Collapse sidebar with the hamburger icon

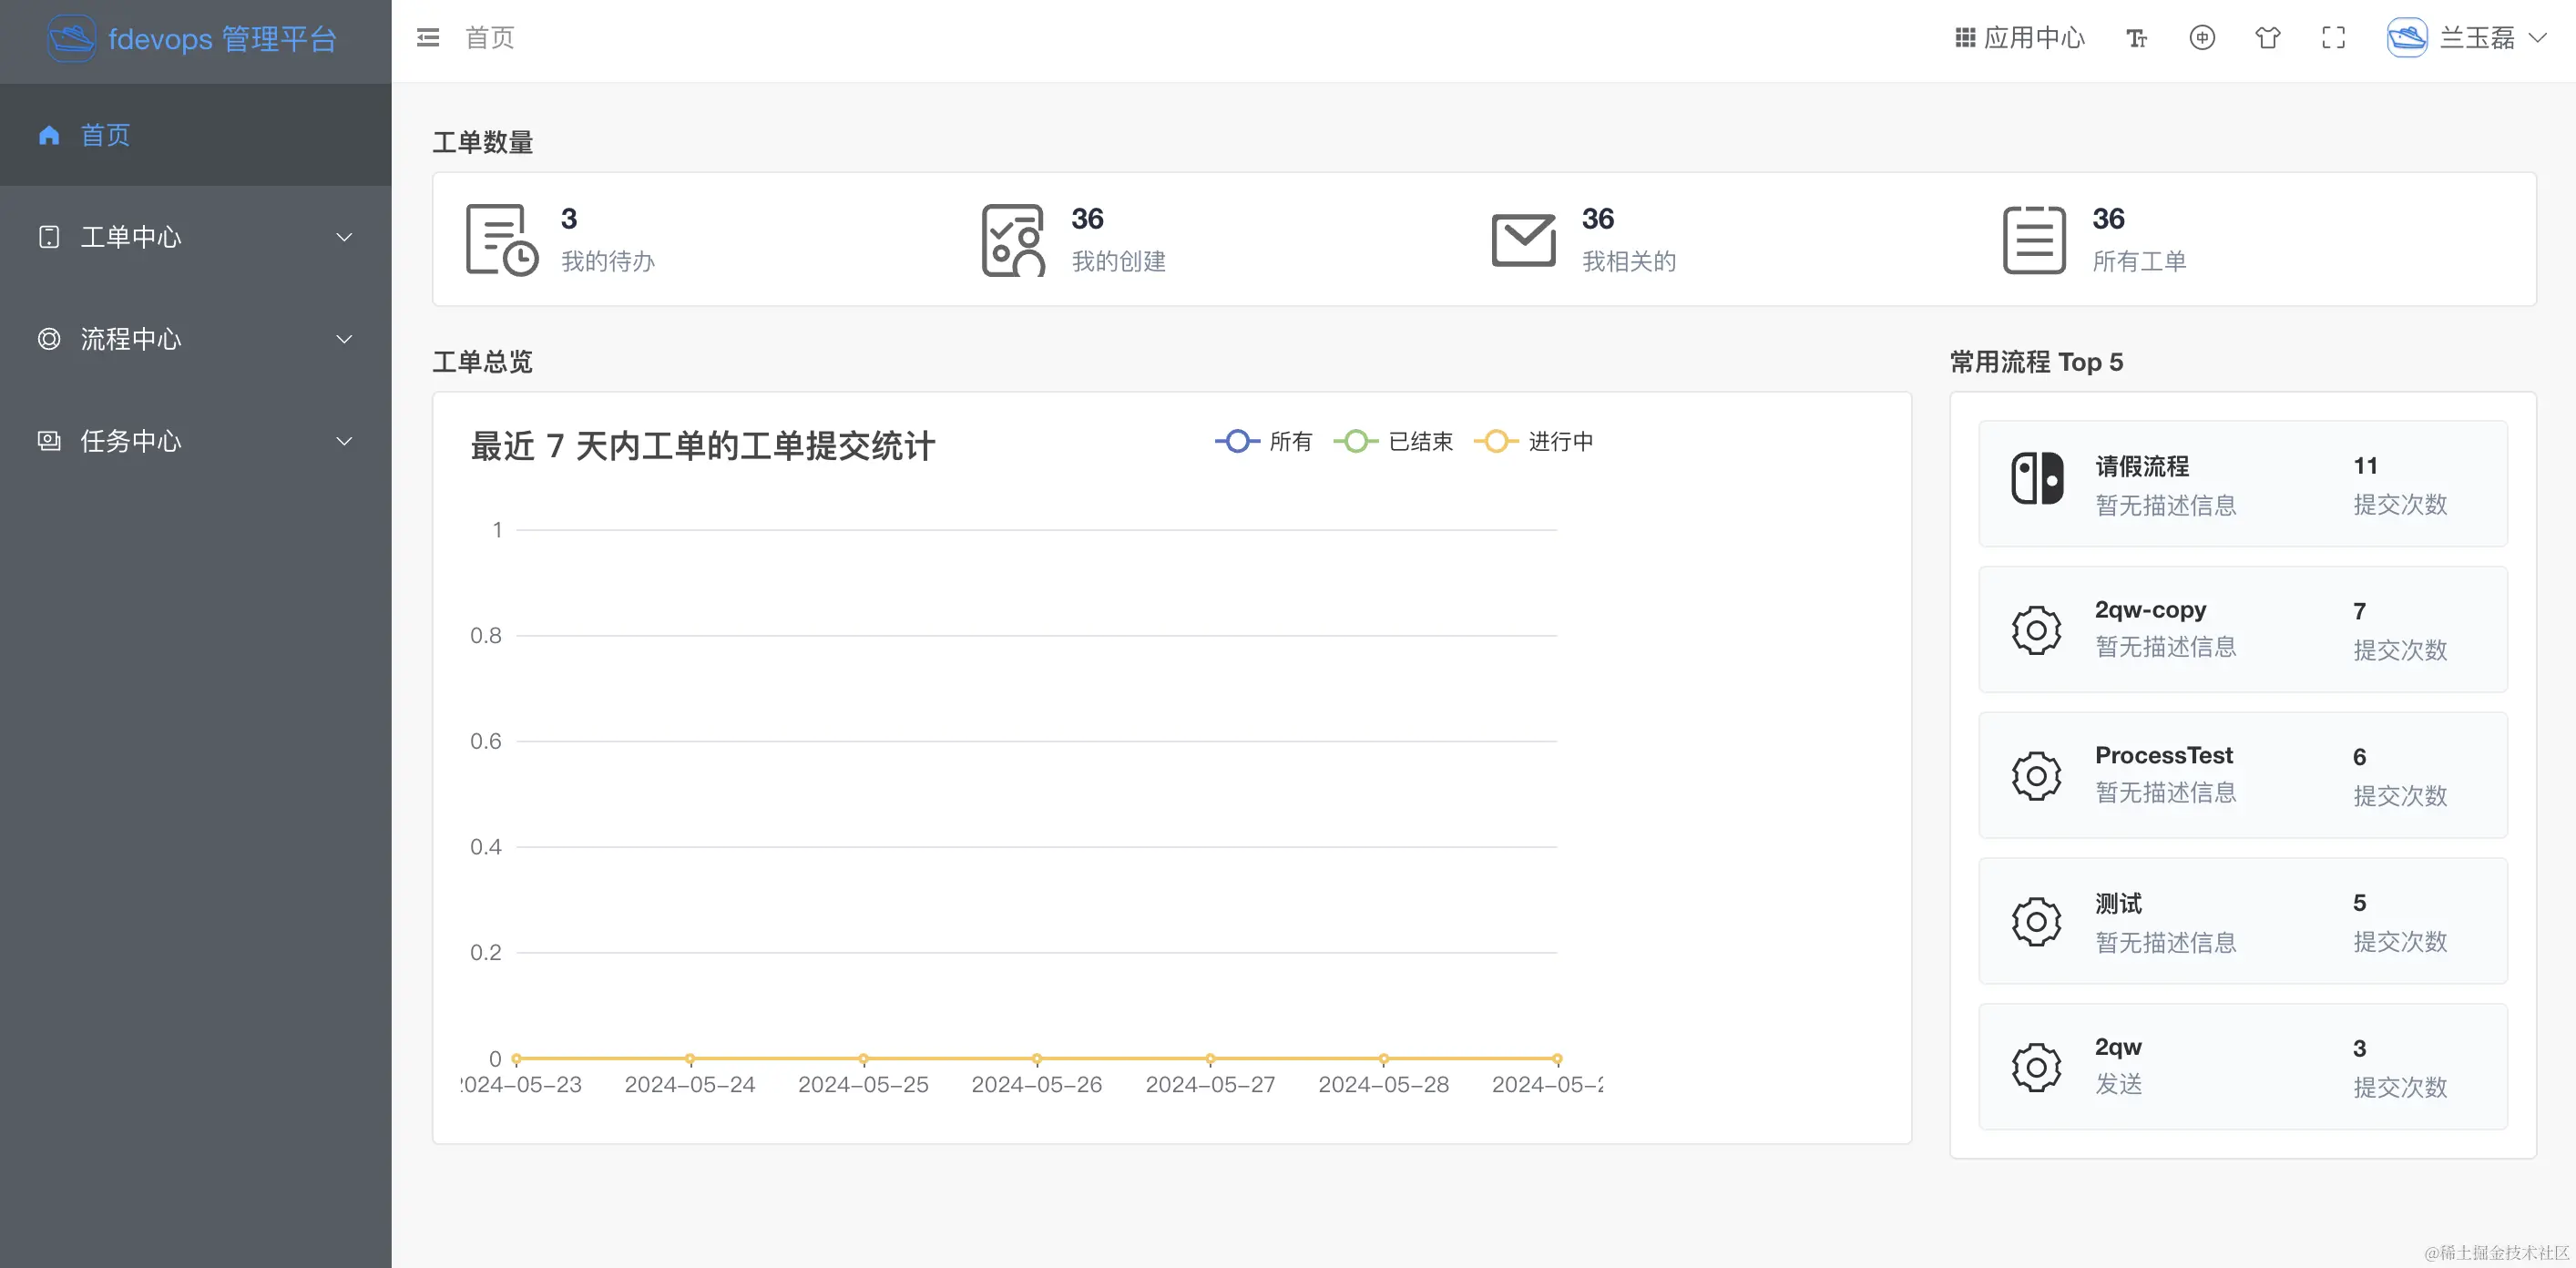point(428,38)
